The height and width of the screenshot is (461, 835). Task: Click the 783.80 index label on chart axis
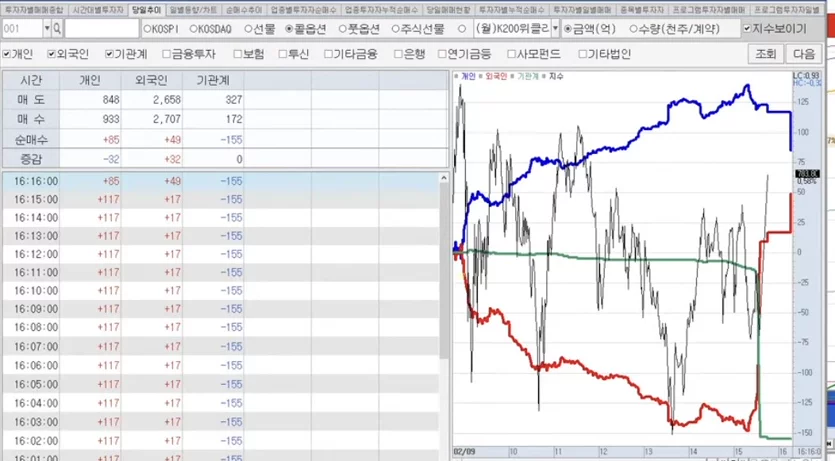click(807, 174)
